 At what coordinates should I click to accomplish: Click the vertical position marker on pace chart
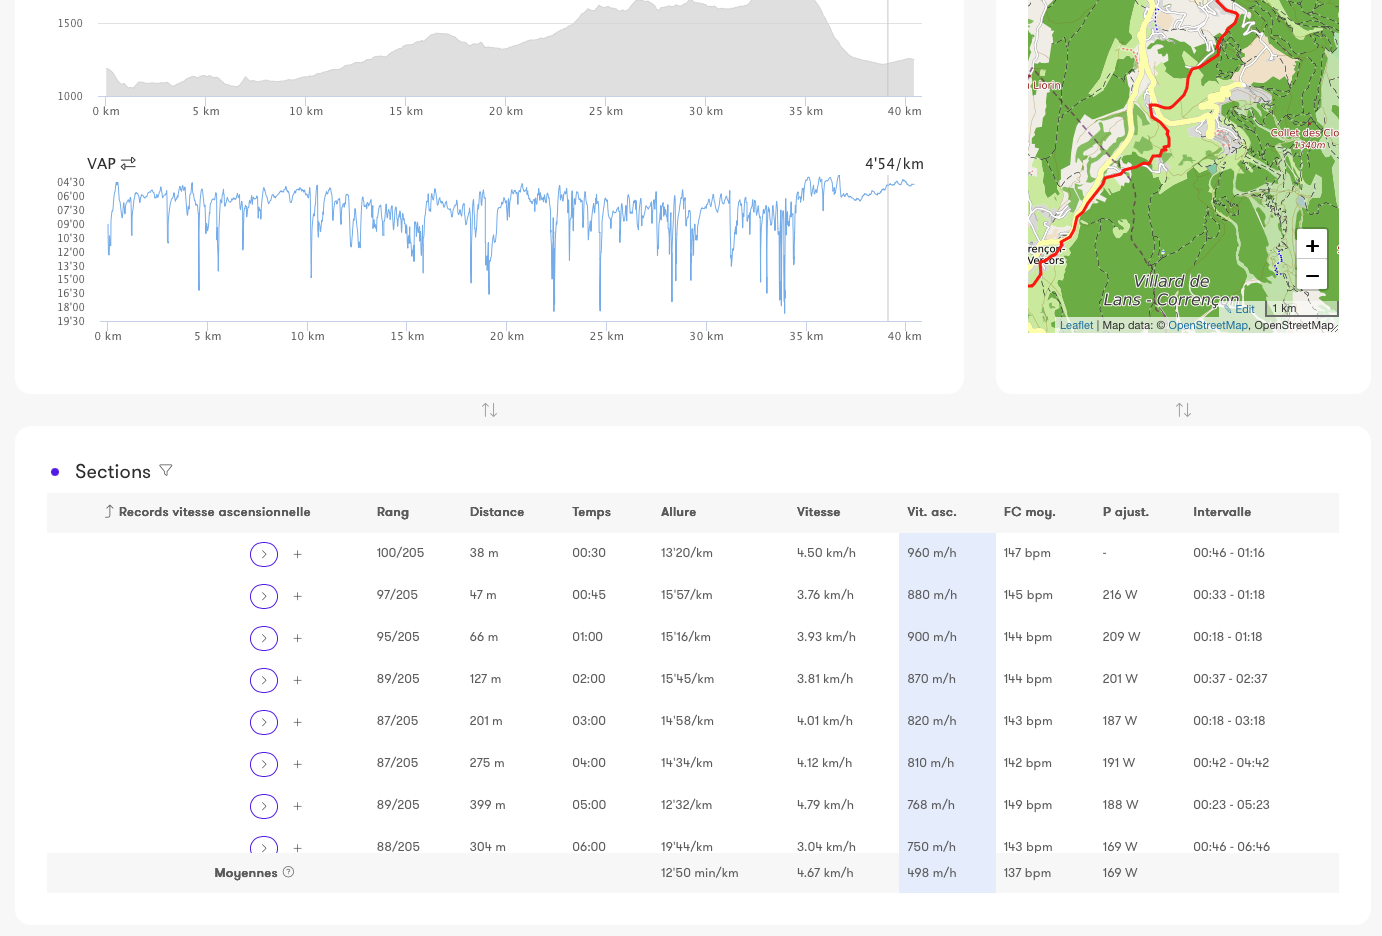coord(888,250)
